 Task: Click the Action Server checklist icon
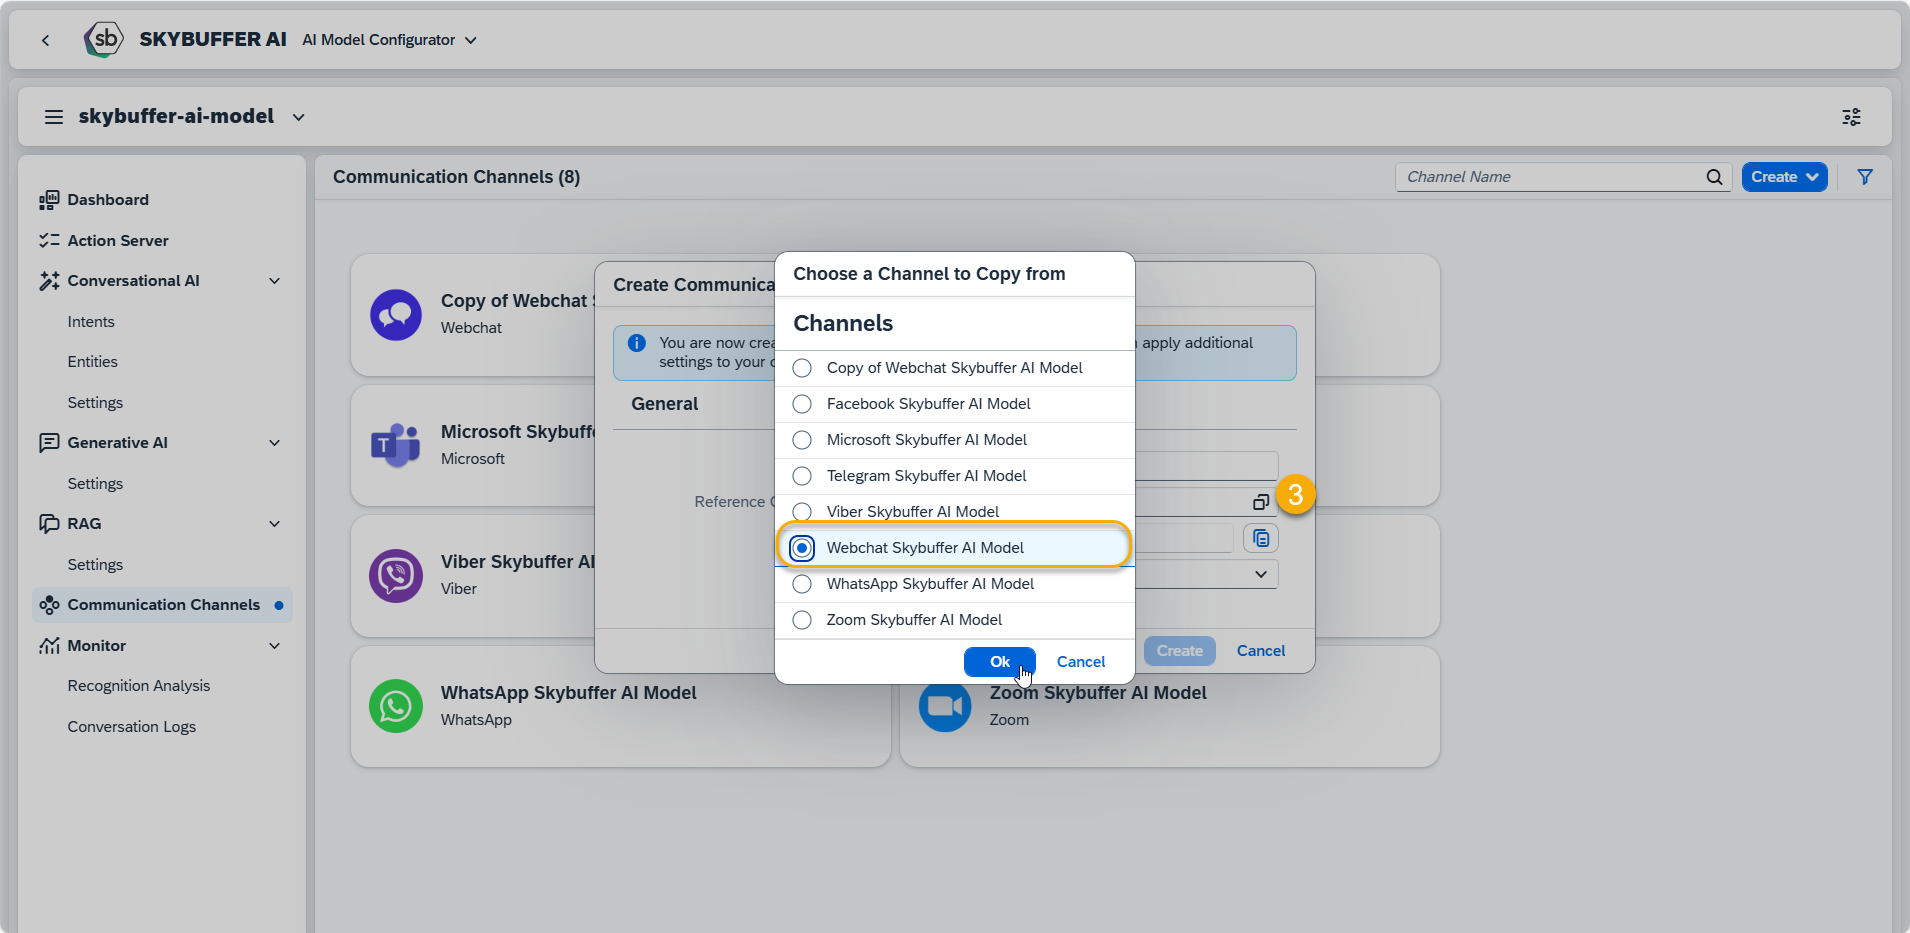coord(49,241)
